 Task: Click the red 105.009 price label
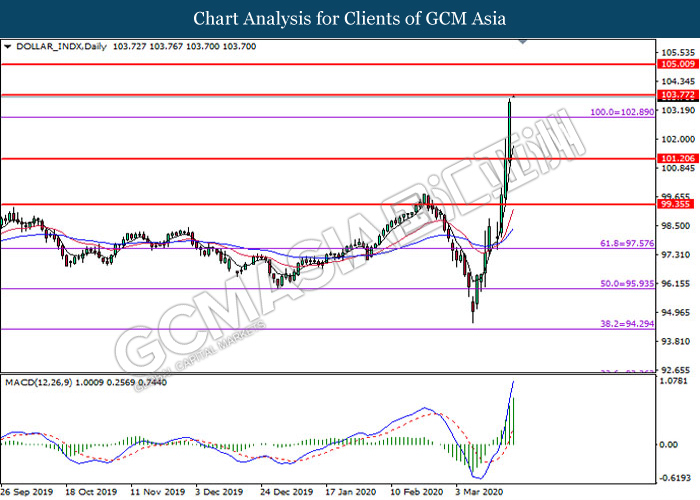click(x=678, y=64)
